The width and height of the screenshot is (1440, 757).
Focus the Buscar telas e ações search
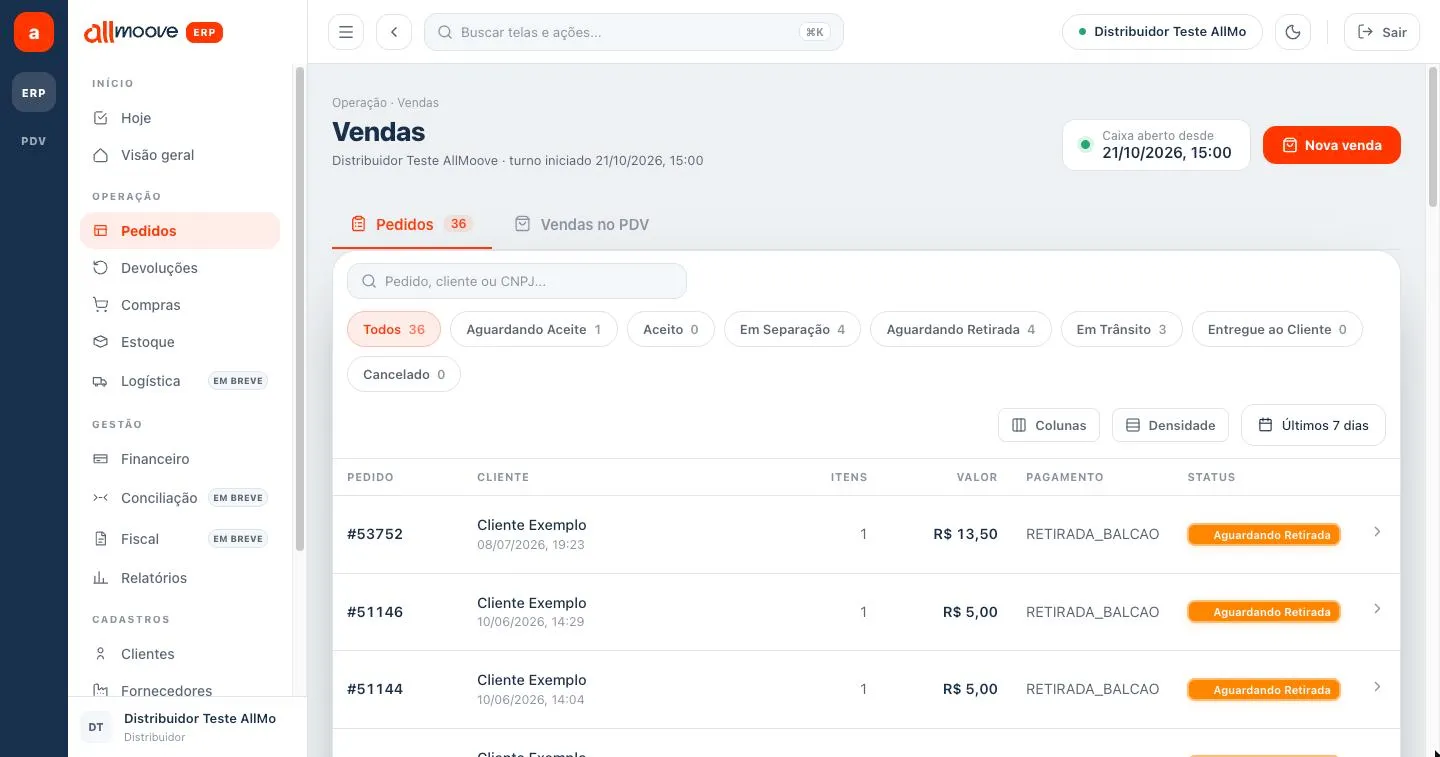pos(634,32)
